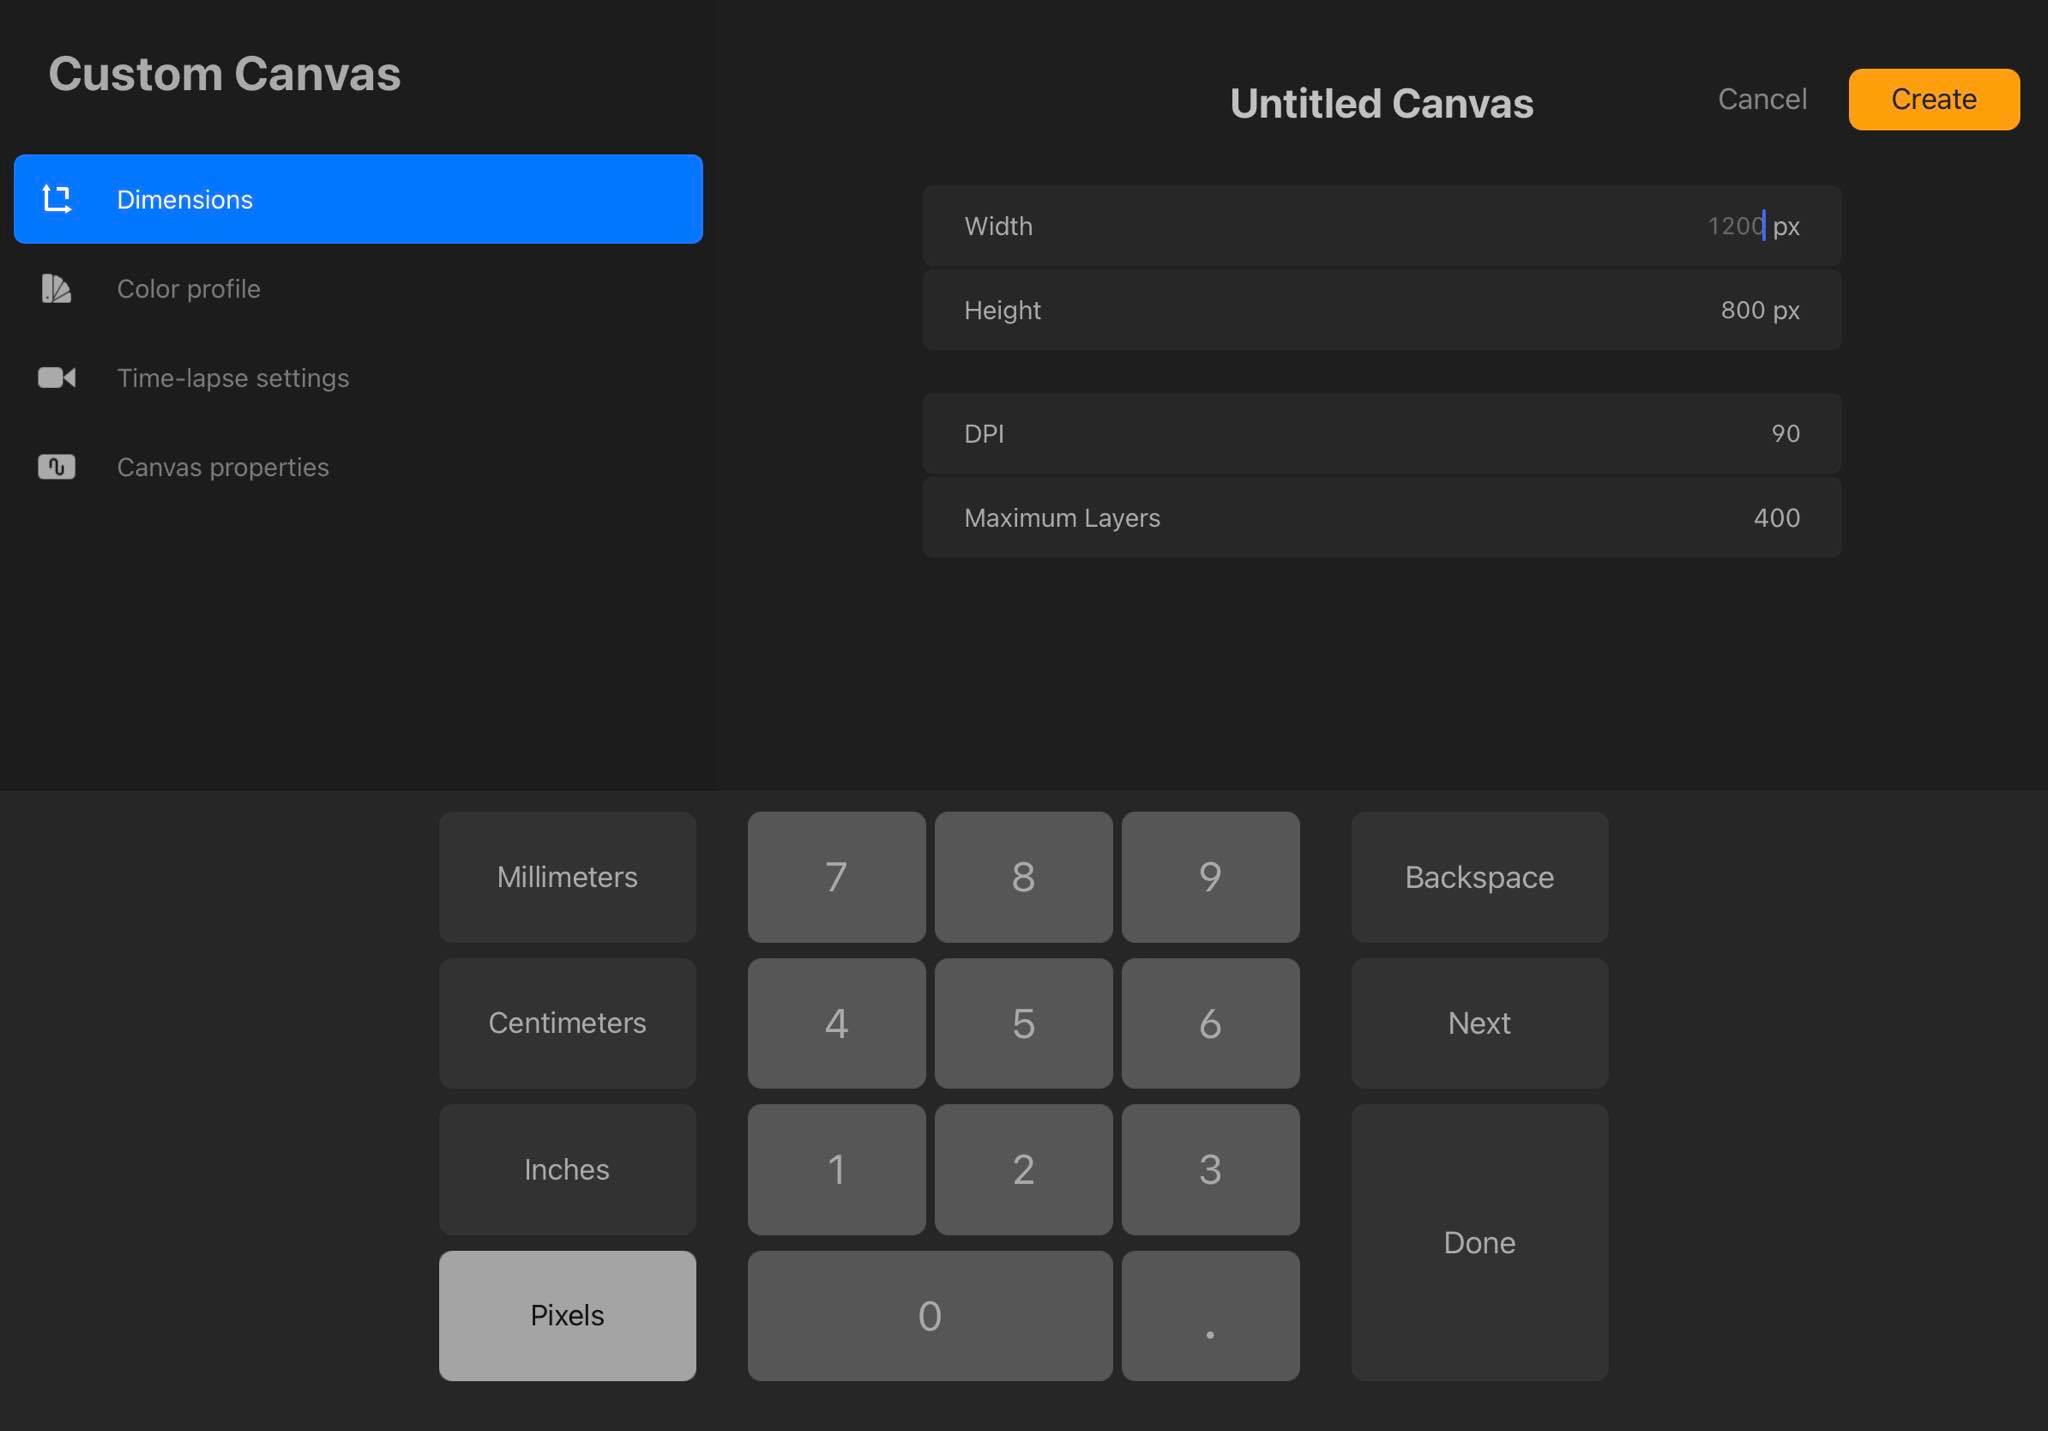Tap the decimal point key
Screen dimensions: 2048x1431
click(x=1210, y=1315)
